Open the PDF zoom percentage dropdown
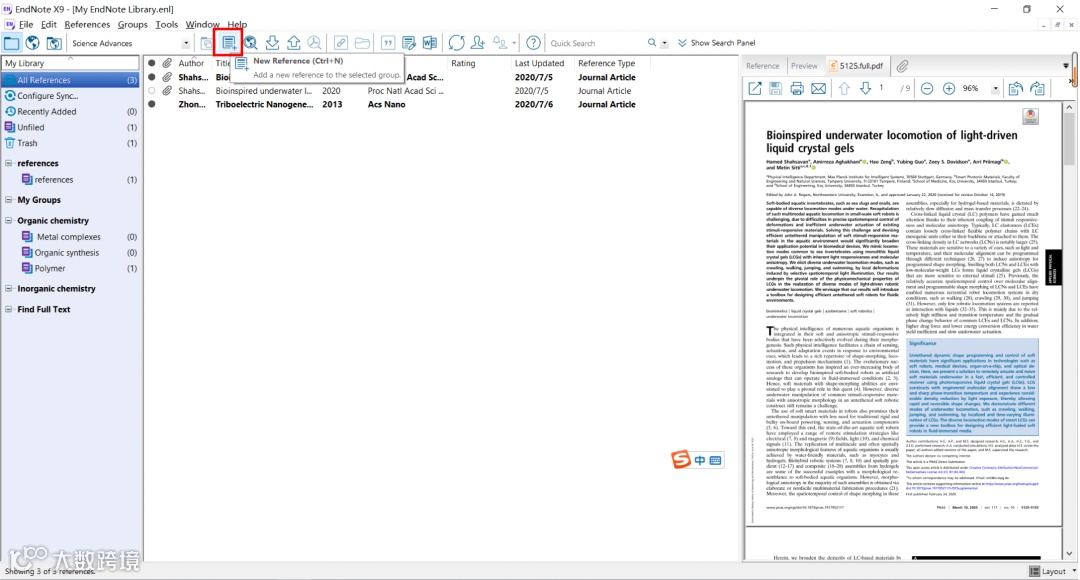The width and height of the screenshot is (1080, 580). 995,88
